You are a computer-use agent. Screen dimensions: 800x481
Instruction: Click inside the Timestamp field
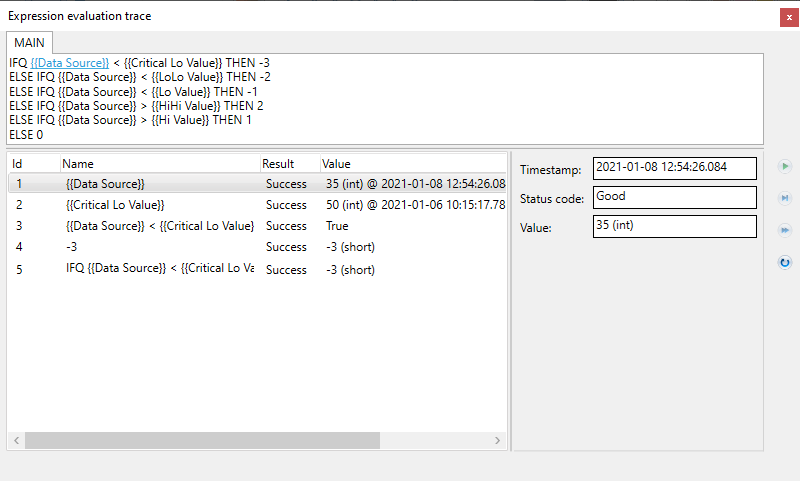click(x=674, y=169)
